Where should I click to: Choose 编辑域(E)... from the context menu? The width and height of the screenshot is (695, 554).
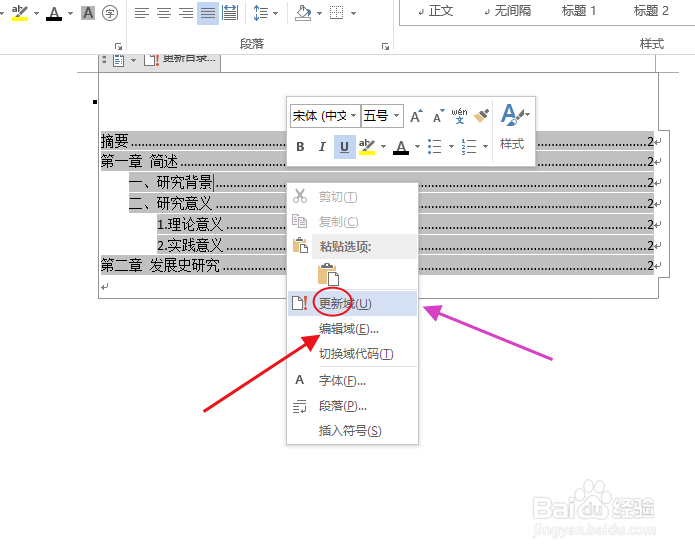(x=352, y=329)
